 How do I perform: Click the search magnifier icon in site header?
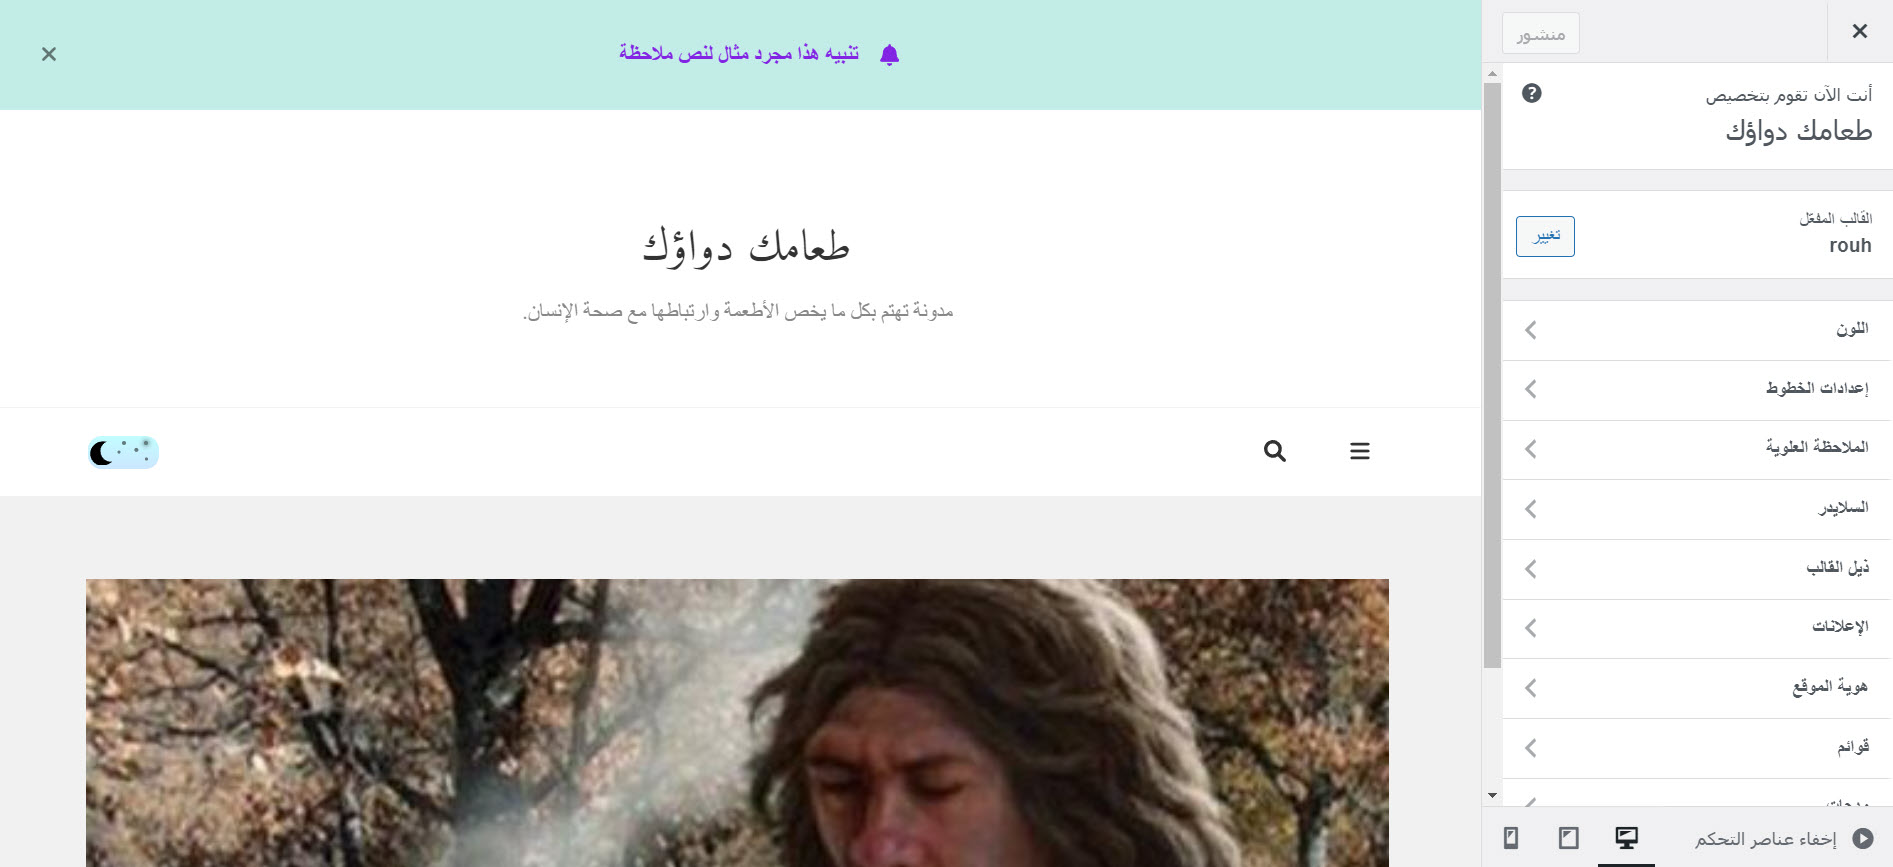click(x=1274, y=451)
